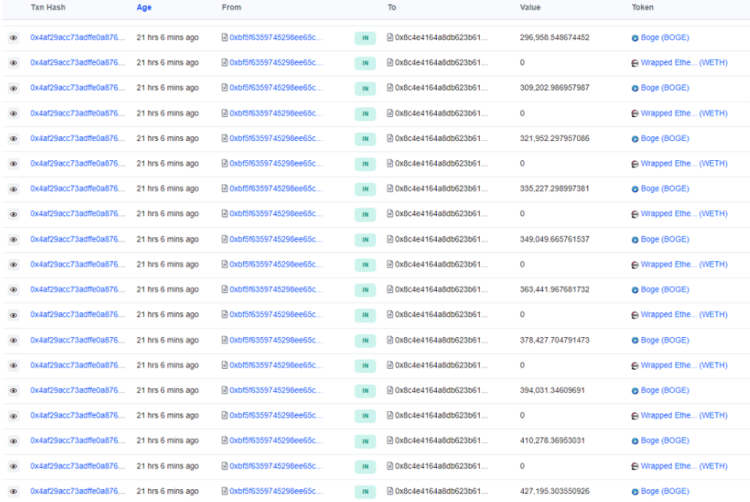Click the From column header
The height and width of the screenshot is (502, 750).
[232, 7]
